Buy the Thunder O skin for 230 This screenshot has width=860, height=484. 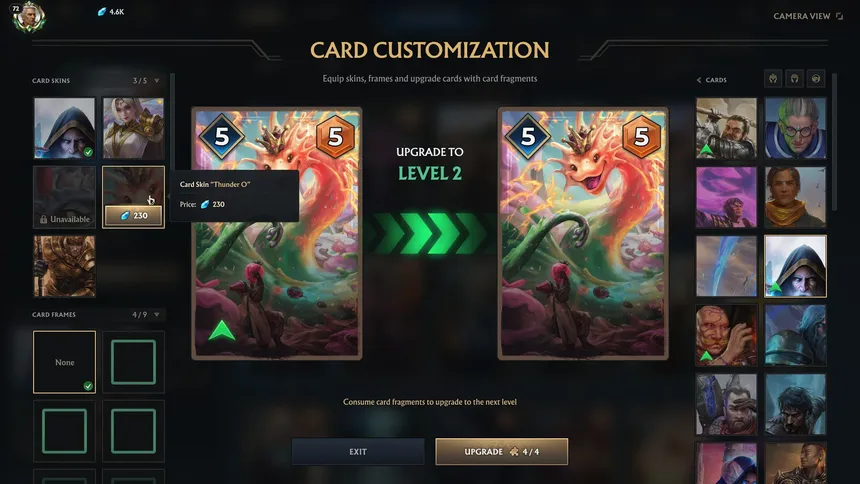(x=133, y=215)
